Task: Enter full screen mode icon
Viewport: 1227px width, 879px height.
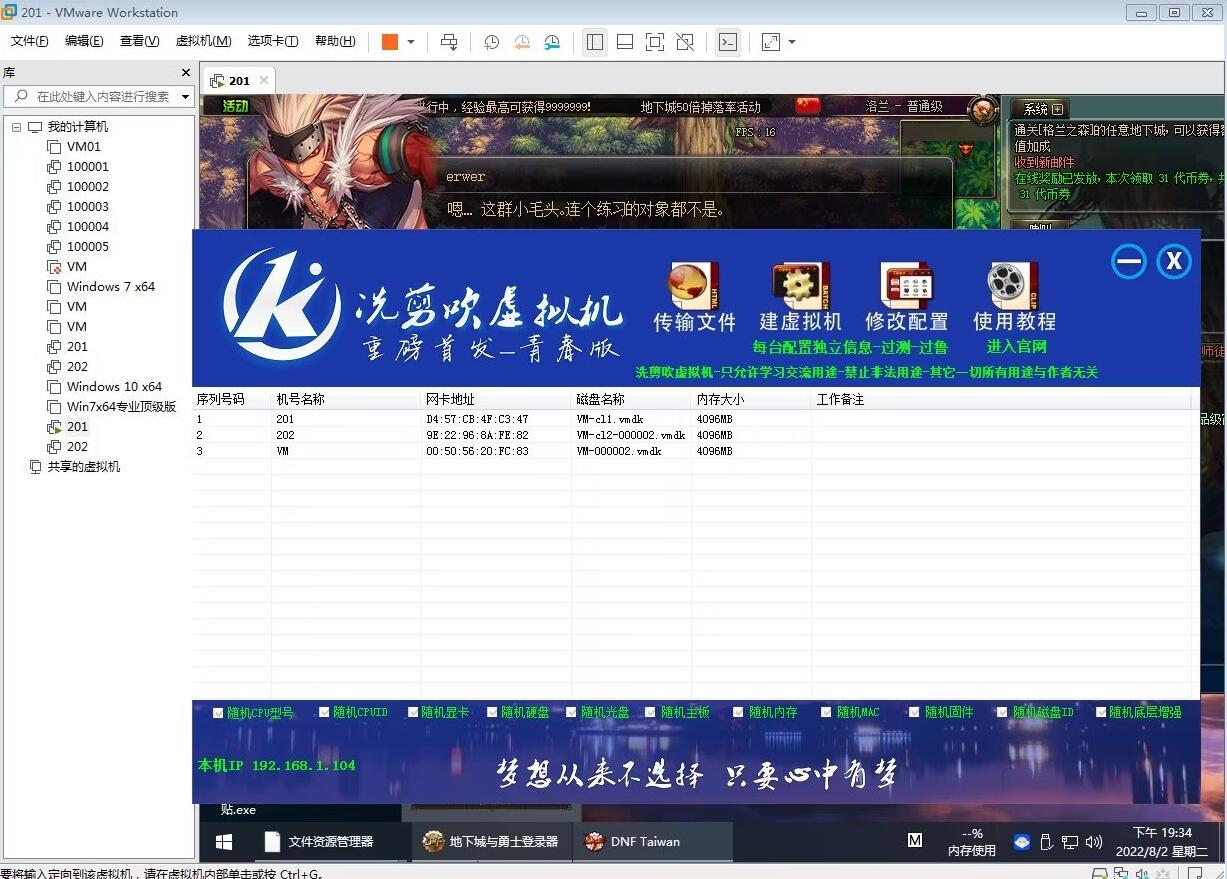Action: 655,42
